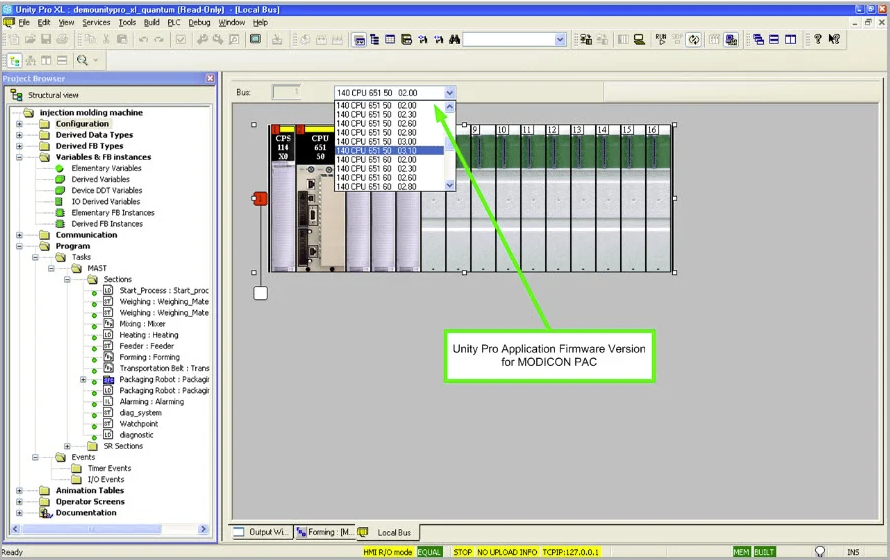890x560 pixels.
Task: Click the Print toolbar icon
Action: tap(62, 39)
